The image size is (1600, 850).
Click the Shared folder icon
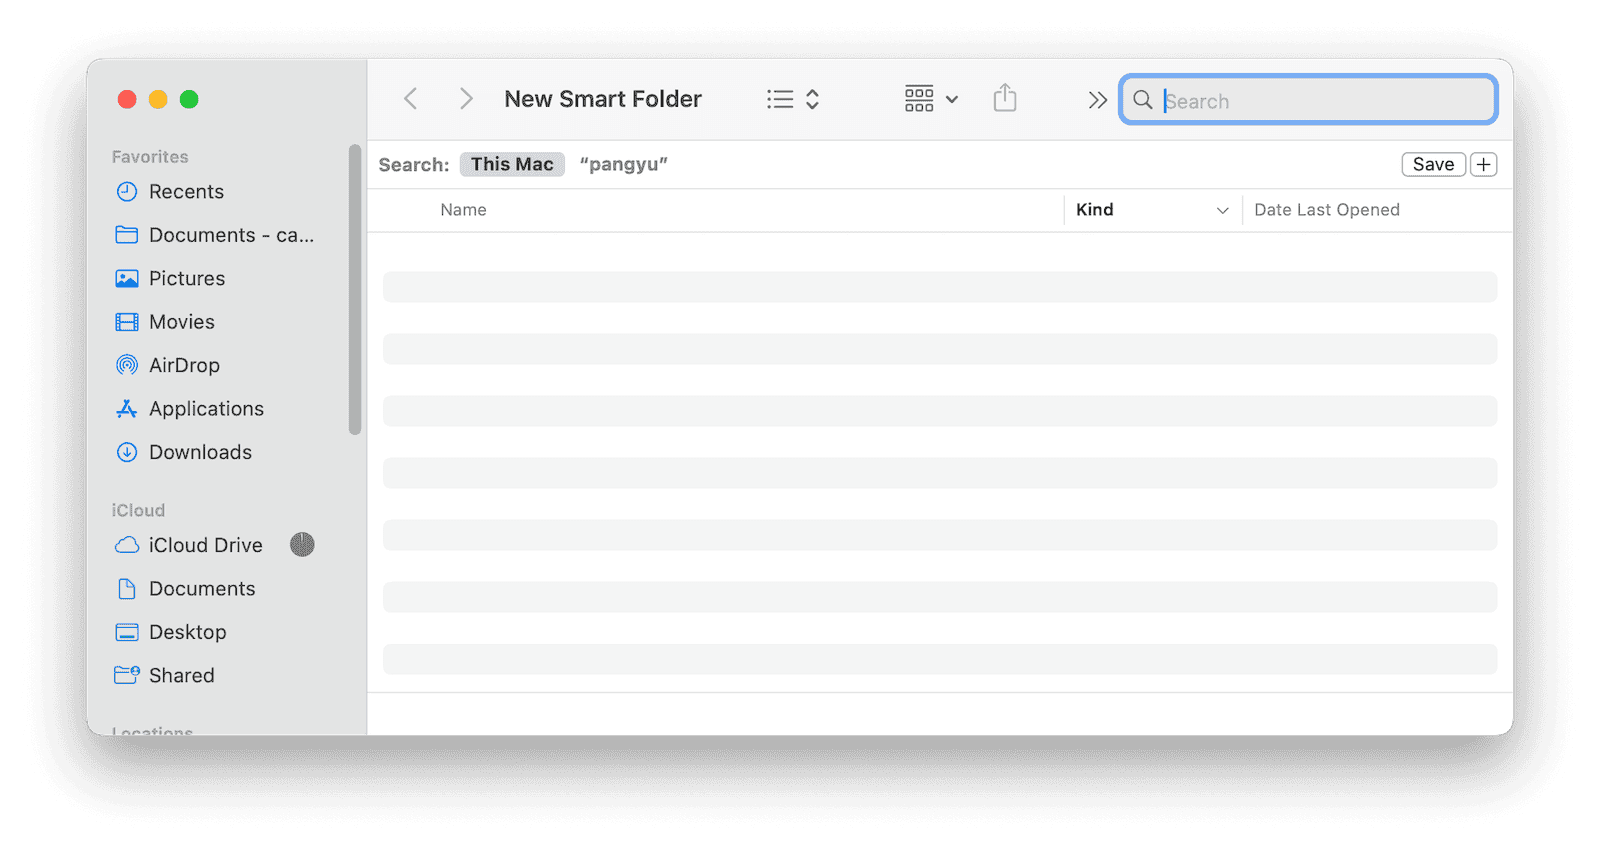(127, 675)
